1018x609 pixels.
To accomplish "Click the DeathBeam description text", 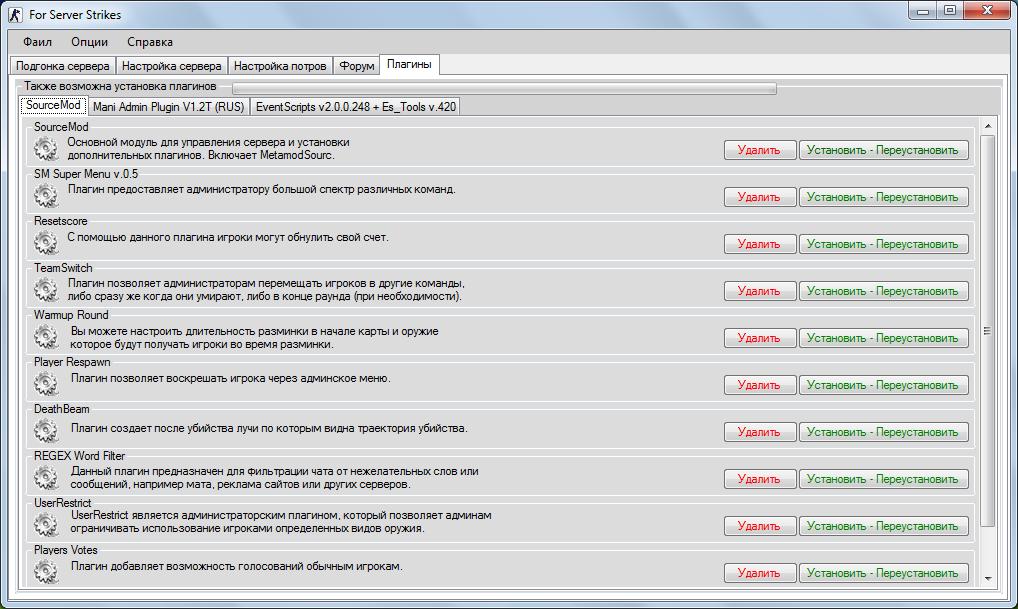I will 269,429.
